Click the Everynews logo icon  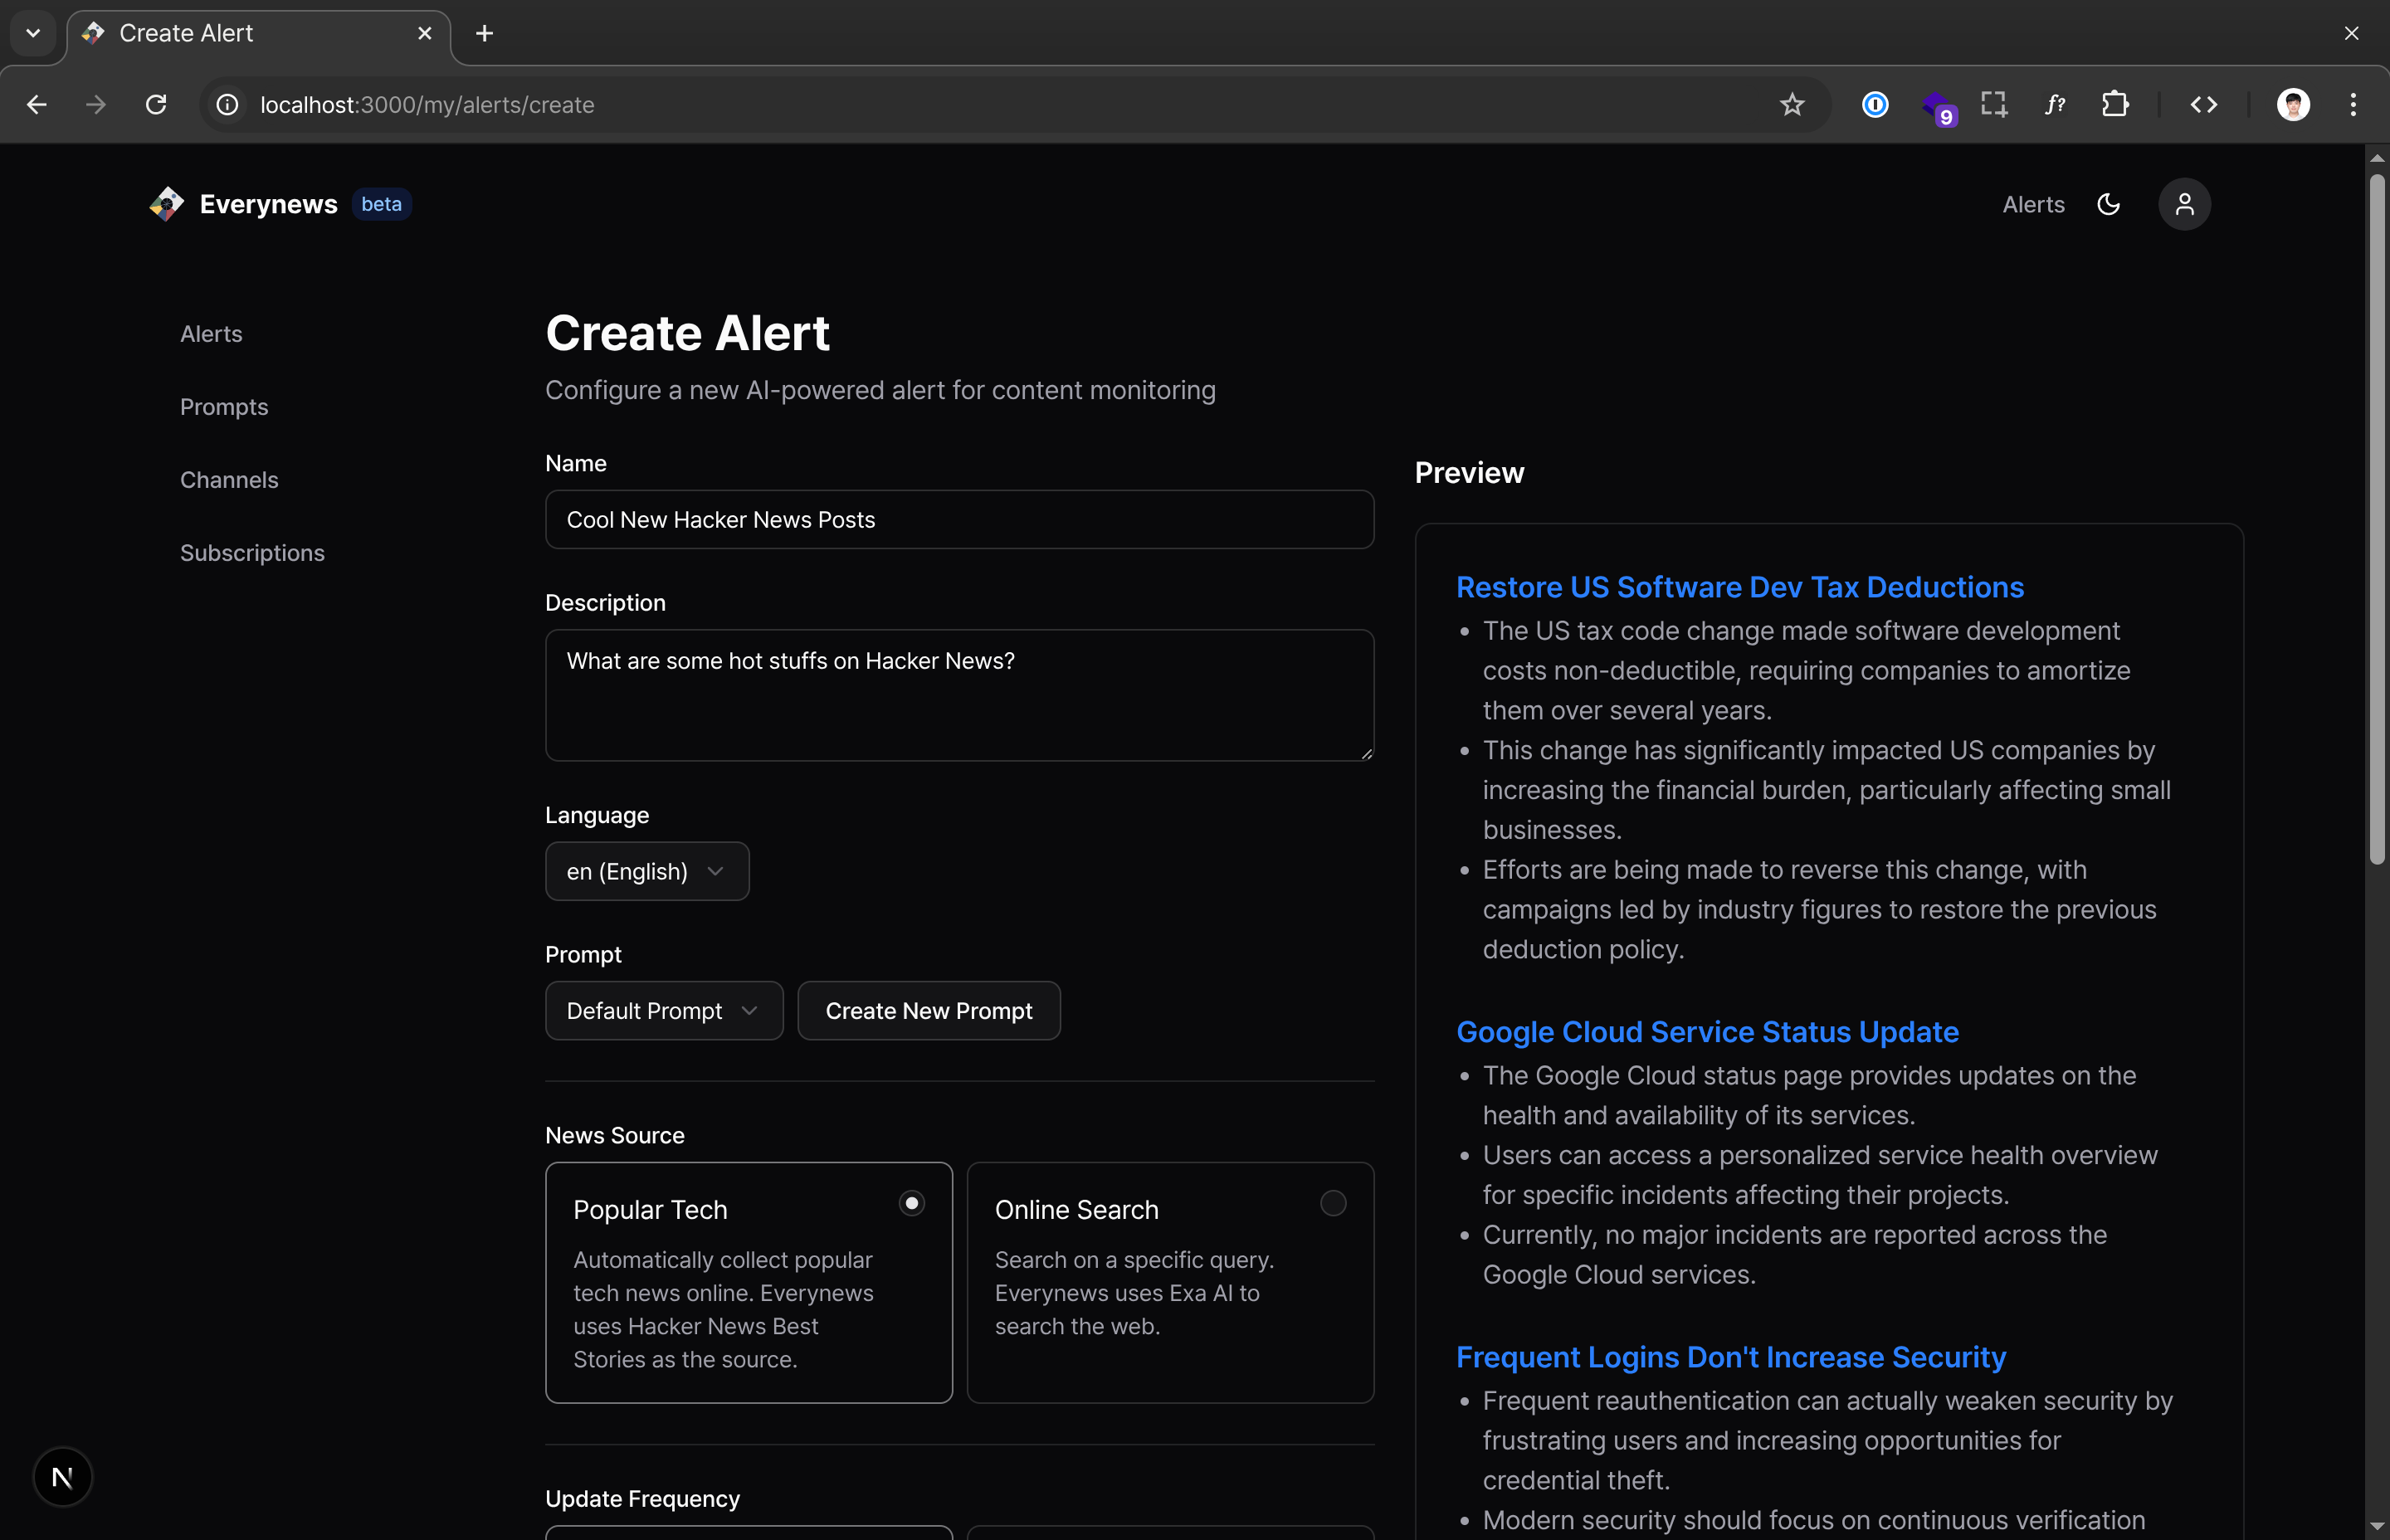[166, 204]
